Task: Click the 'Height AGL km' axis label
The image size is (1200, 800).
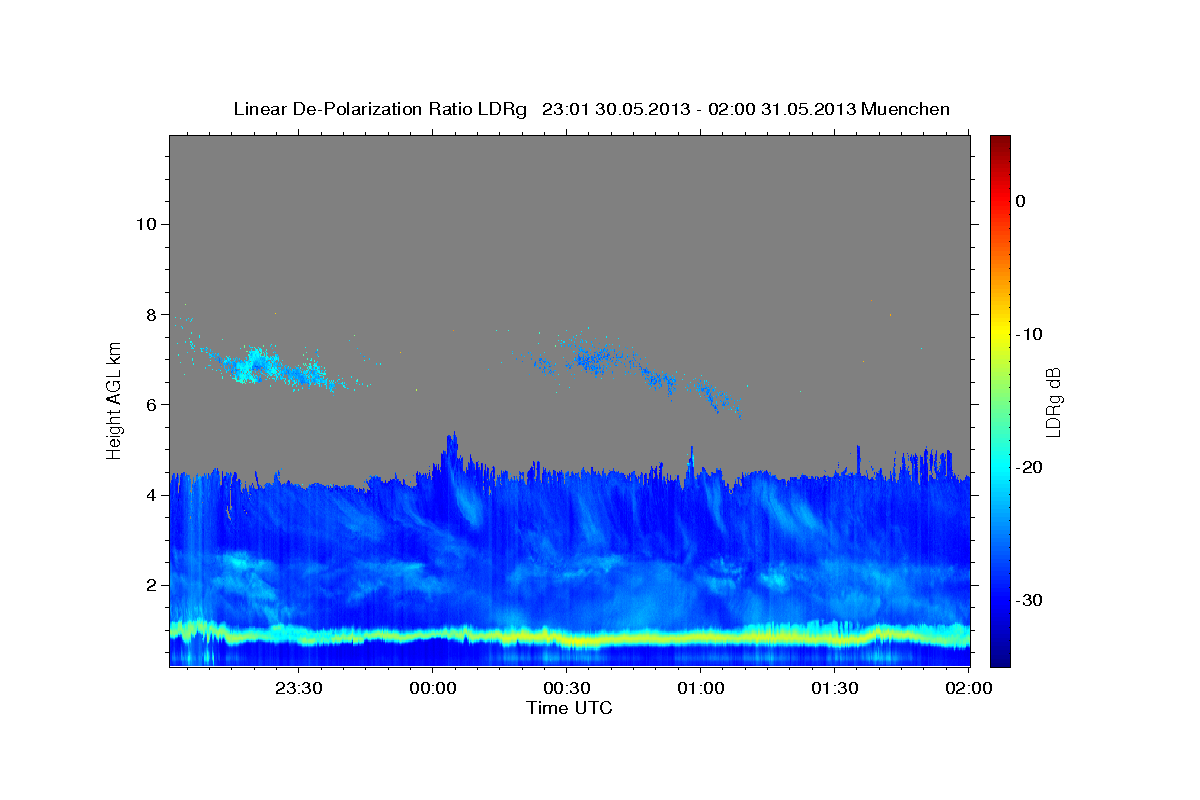Action: [x=114, y=401]
